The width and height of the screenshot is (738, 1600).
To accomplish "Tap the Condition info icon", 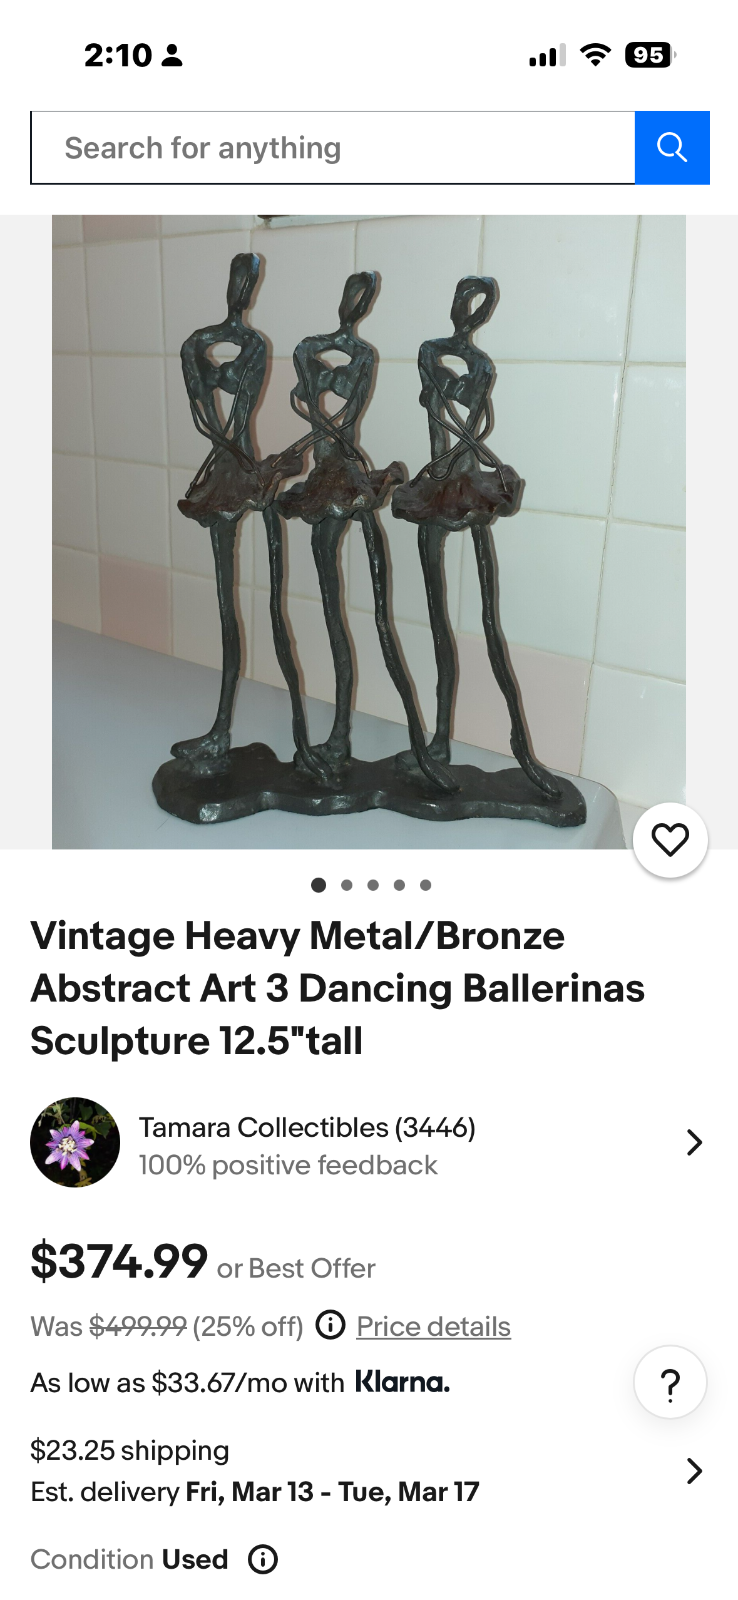I will click(263, 1559).
